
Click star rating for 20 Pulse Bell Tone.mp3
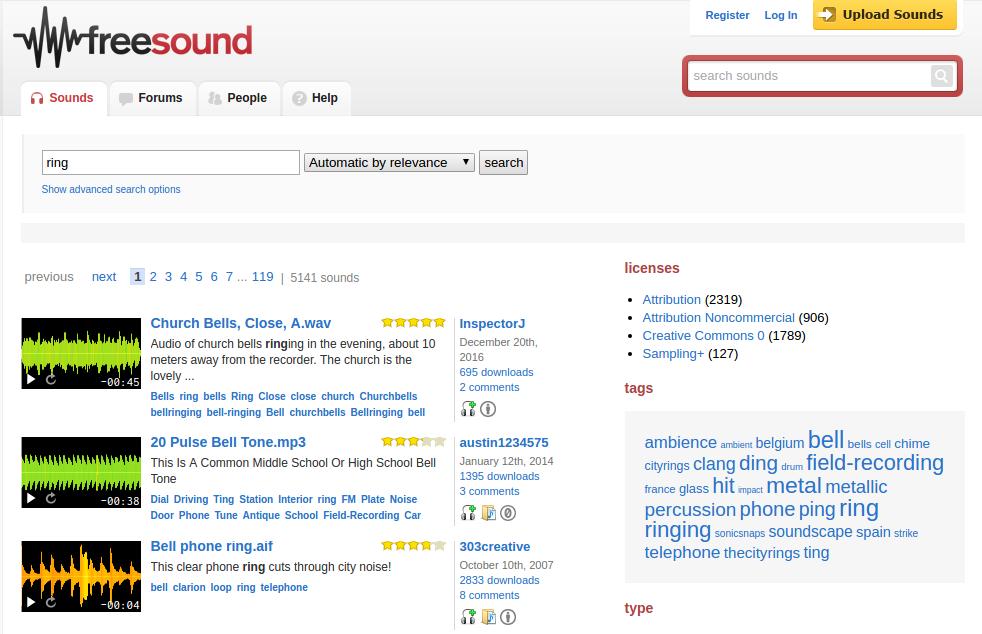tap(413, 442)
